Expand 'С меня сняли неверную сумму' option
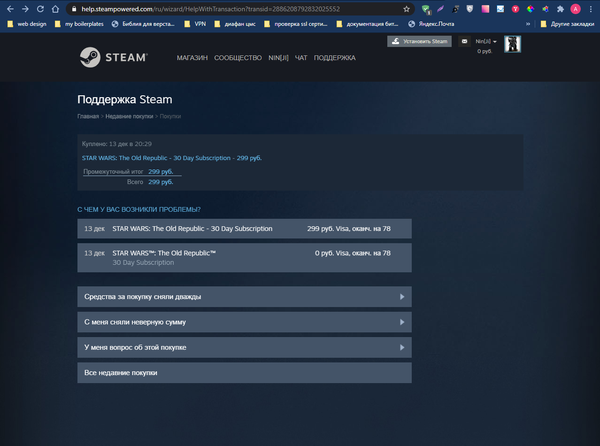 pos(244,322)
